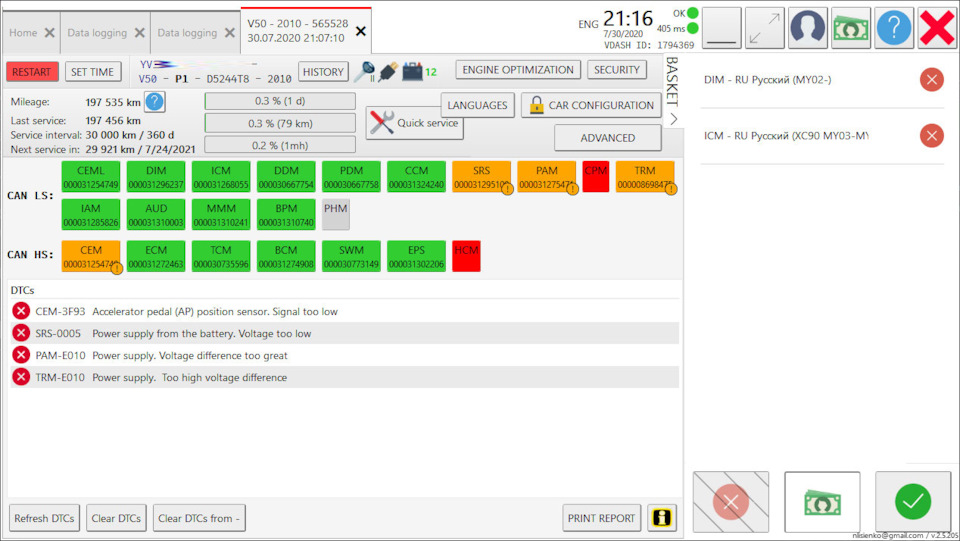Open the CEML module tile

click(x=91, y=177)
